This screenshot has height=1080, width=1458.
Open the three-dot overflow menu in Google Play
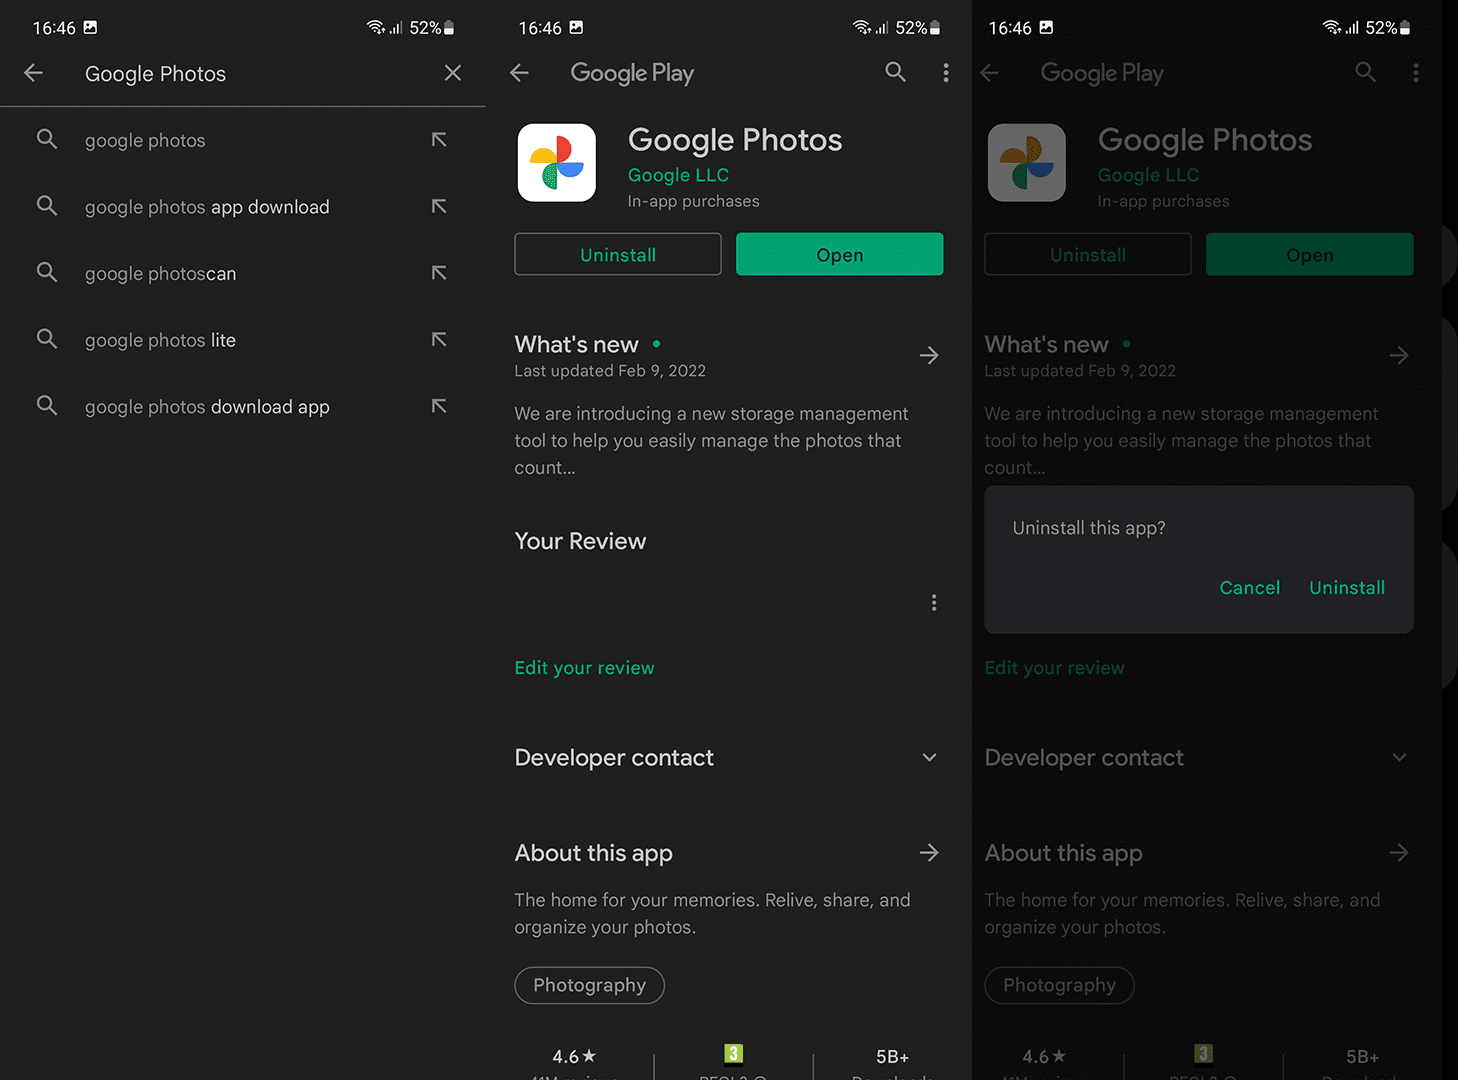(945, 72)
